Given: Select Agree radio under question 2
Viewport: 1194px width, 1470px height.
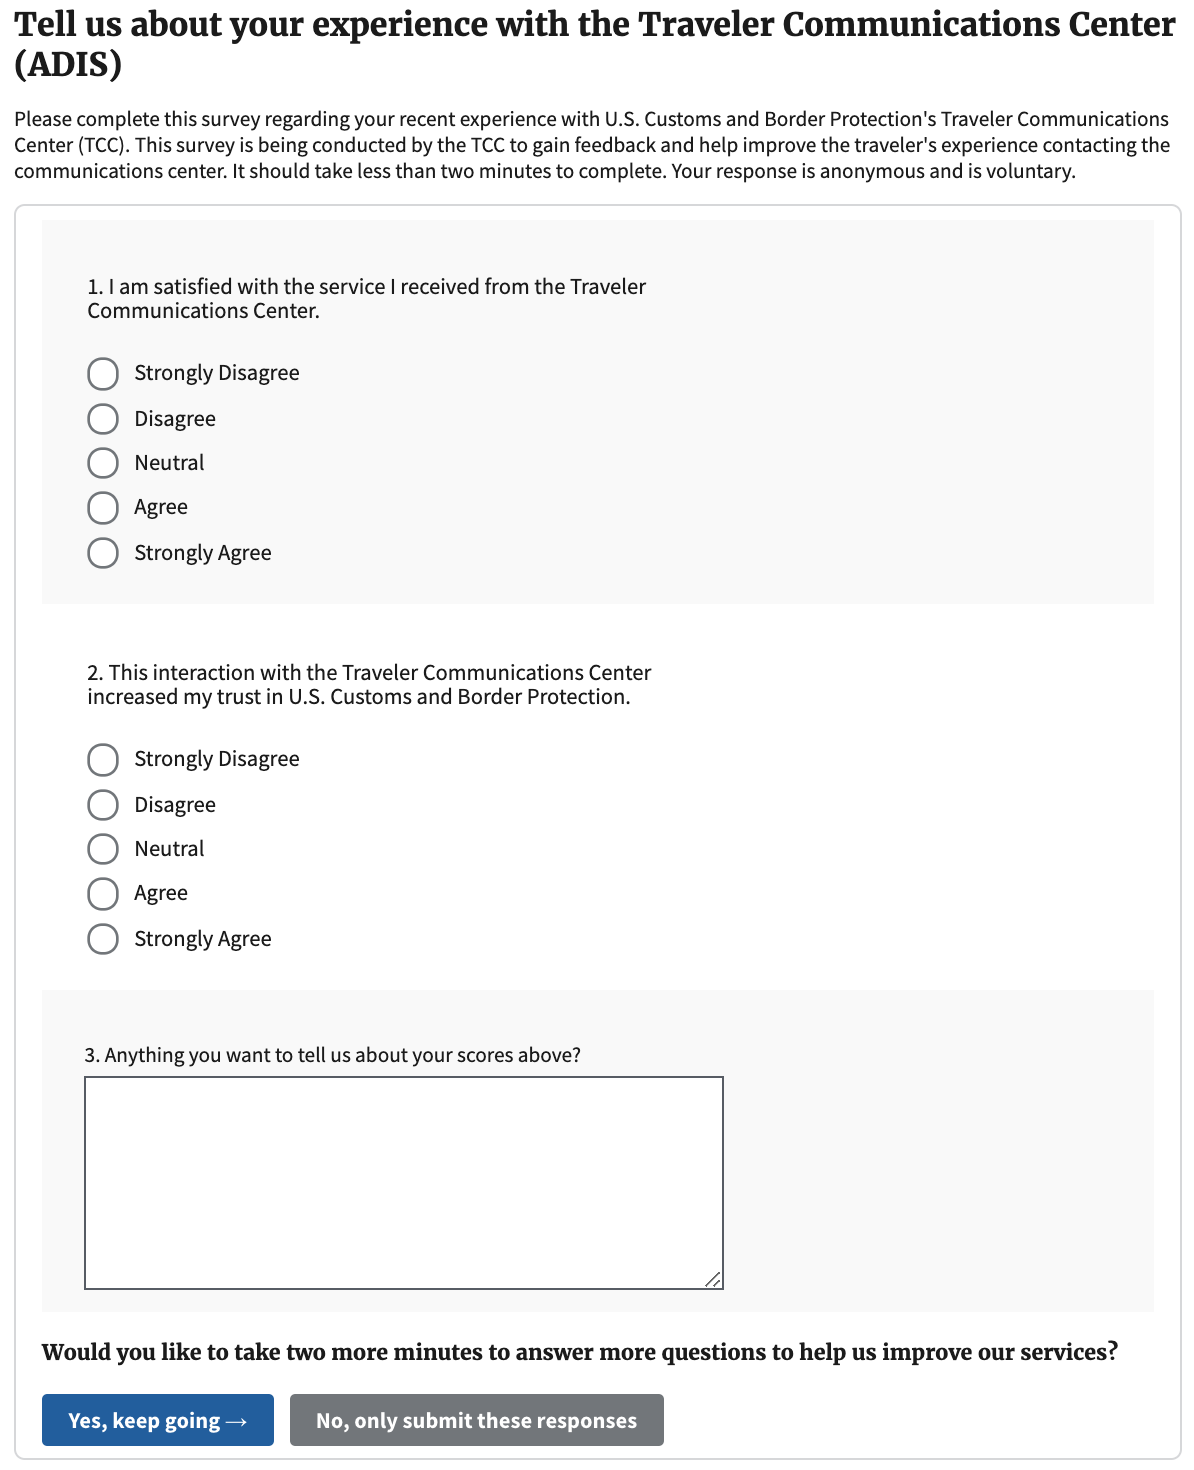Looking at the screenshot, I should 103,894.
